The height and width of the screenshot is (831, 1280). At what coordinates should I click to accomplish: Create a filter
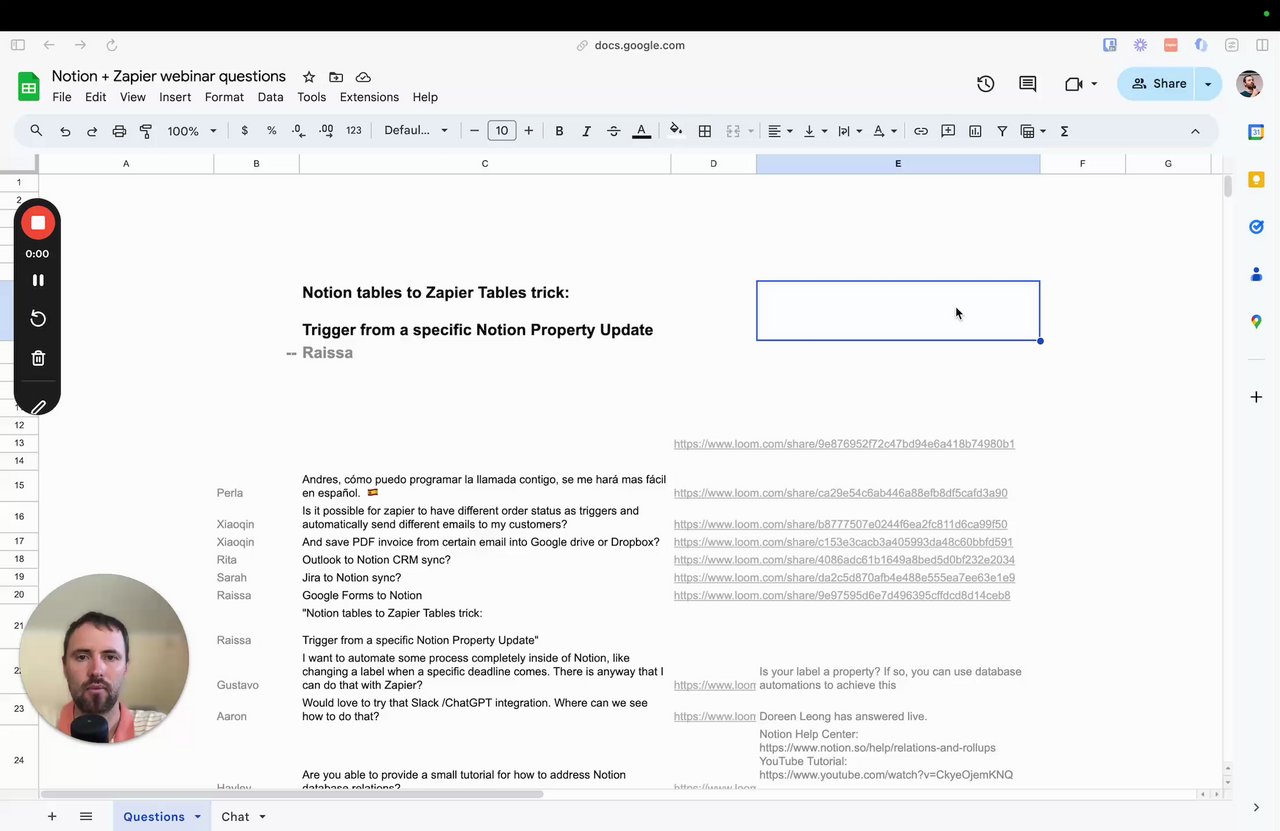1002,131
